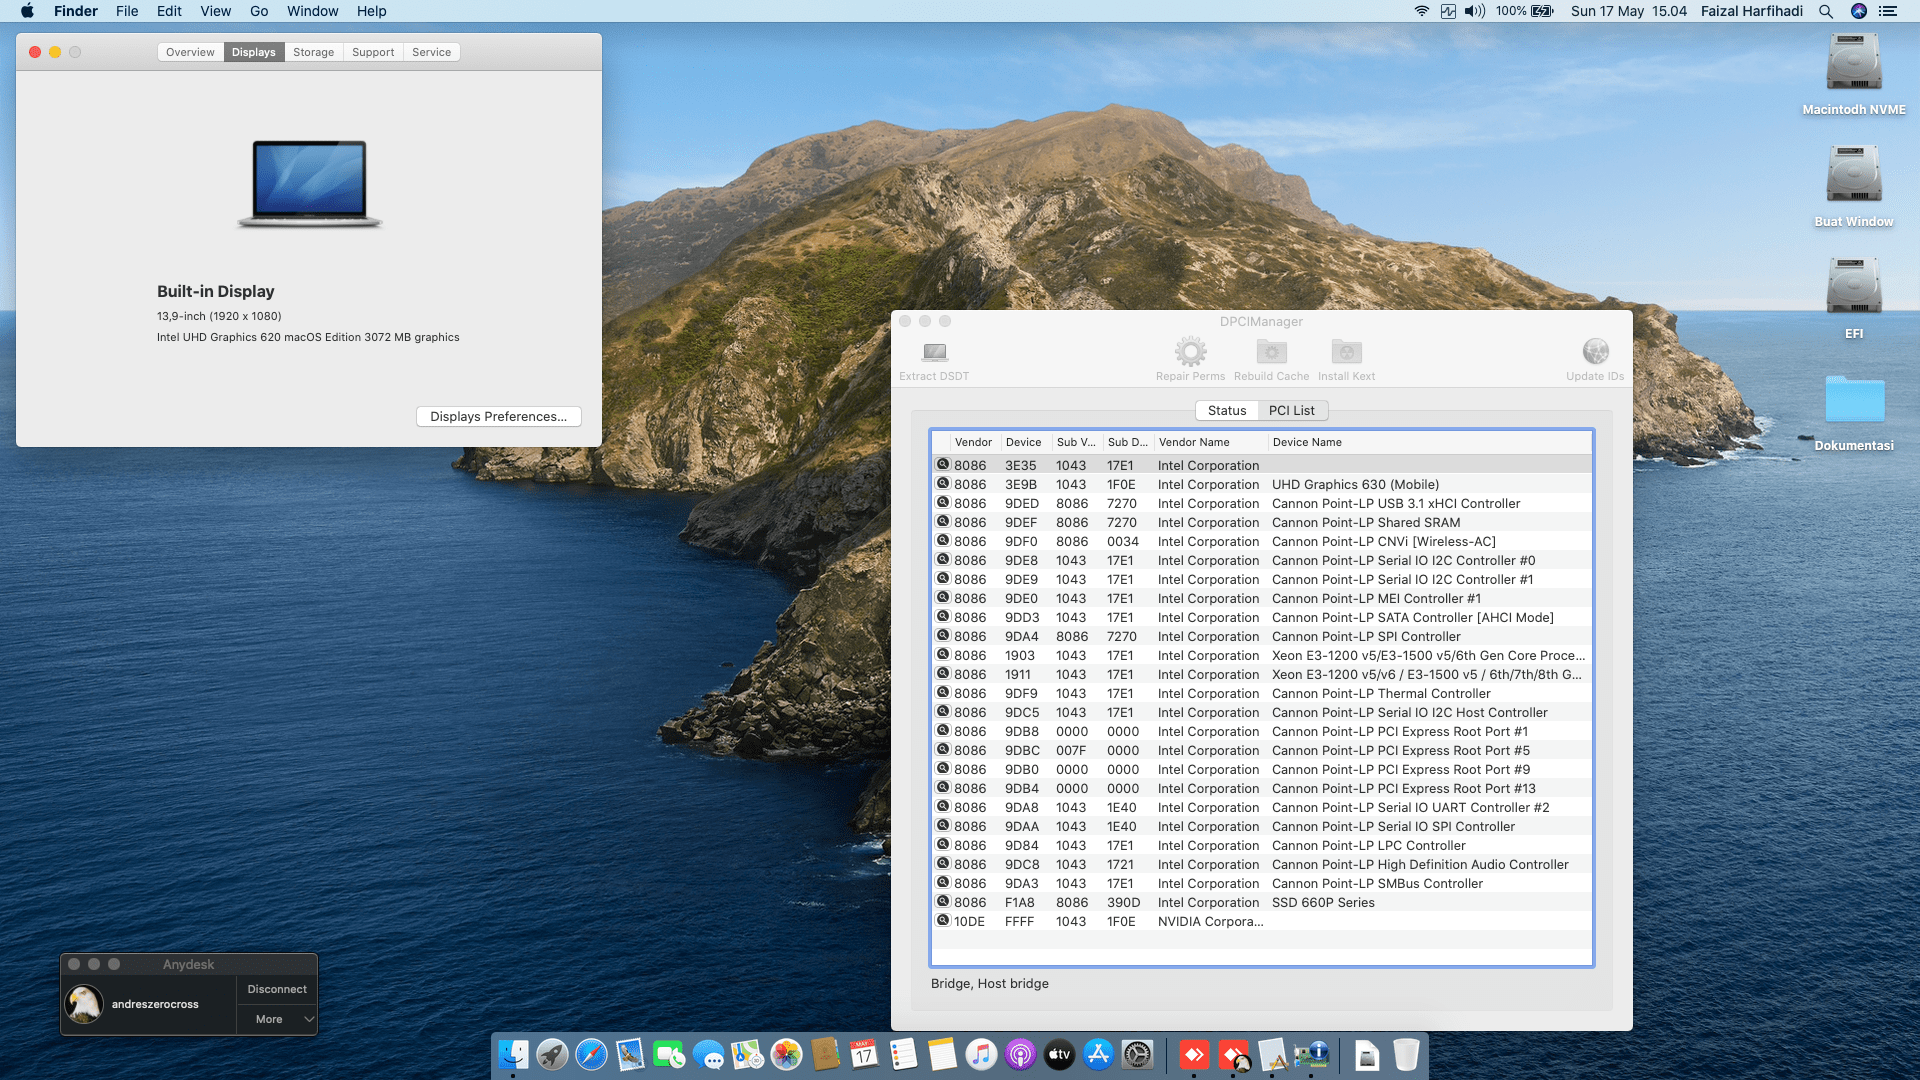Click the Install Kext toolbar icon

click(1346, 352)
